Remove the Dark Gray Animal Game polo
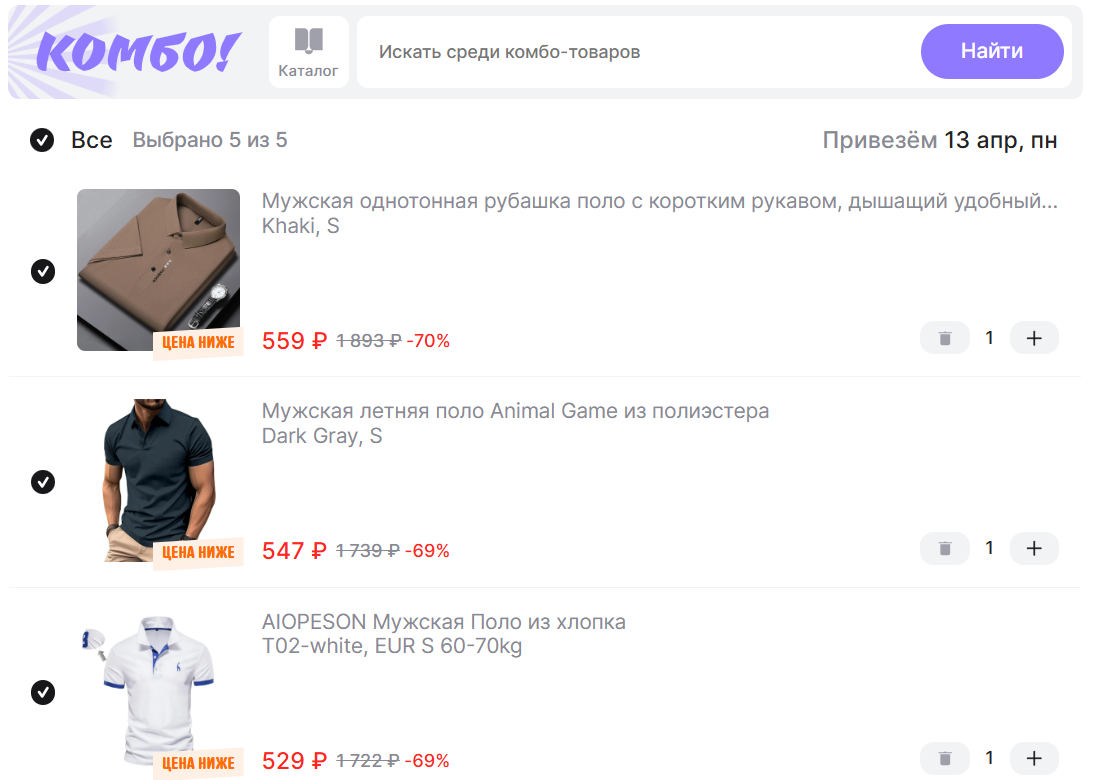Image resolution: width=1094 pixels, height=780 pixels. pos(945,548)
